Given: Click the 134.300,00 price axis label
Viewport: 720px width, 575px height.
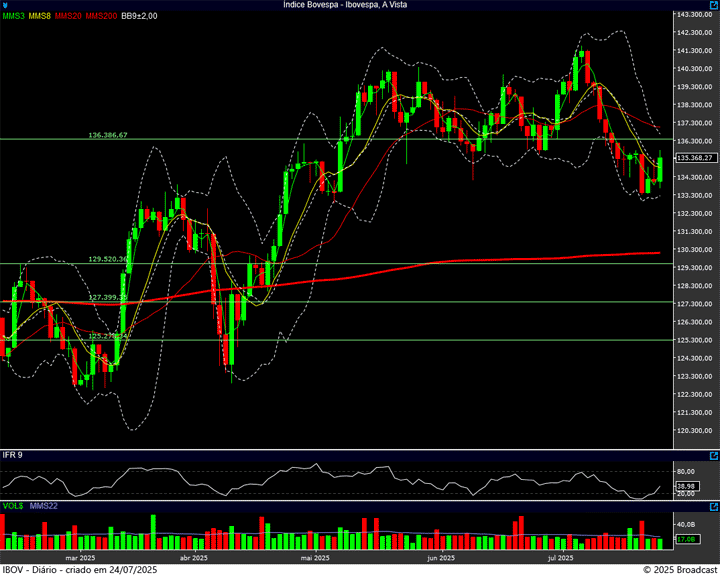Looking at the screenshot, I should 695,177.
